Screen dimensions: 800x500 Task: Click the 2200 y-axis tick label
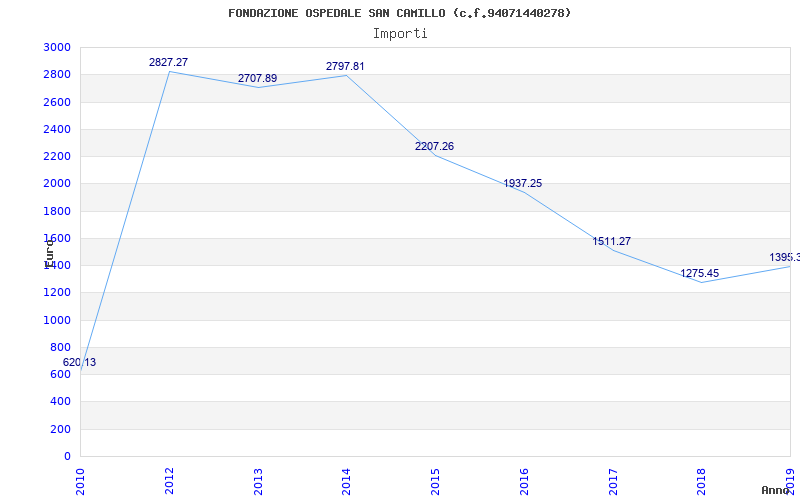pyautogui.click(x=57, y=156)
